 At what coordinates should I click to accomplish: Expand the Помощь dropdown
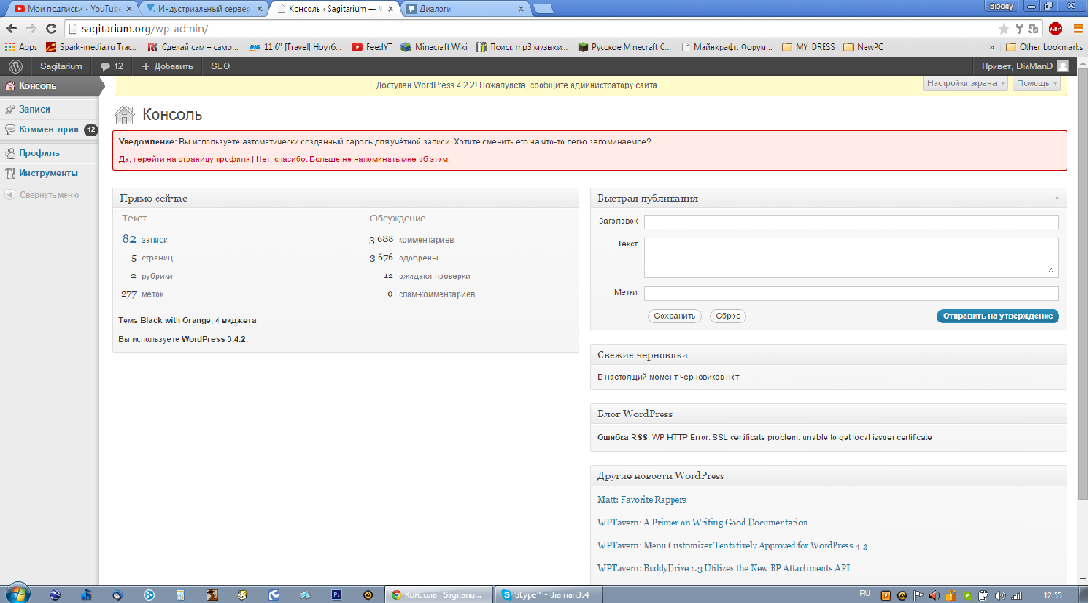(x=1037, y=83)
